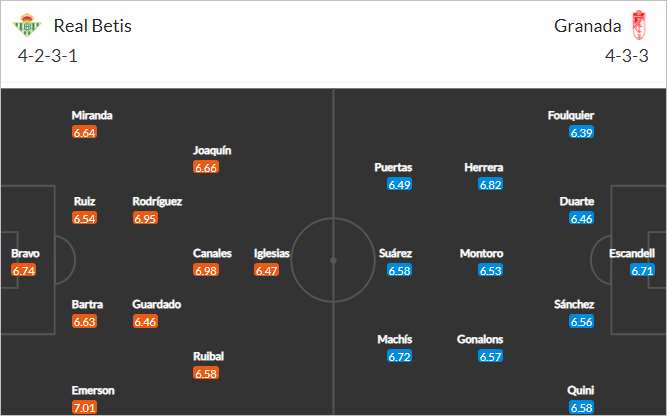Image resolution: width=667 pixels, height=416 pixels.
Task: Click Escandell's 6.71 rating badge
Action: tap(642, 270)
